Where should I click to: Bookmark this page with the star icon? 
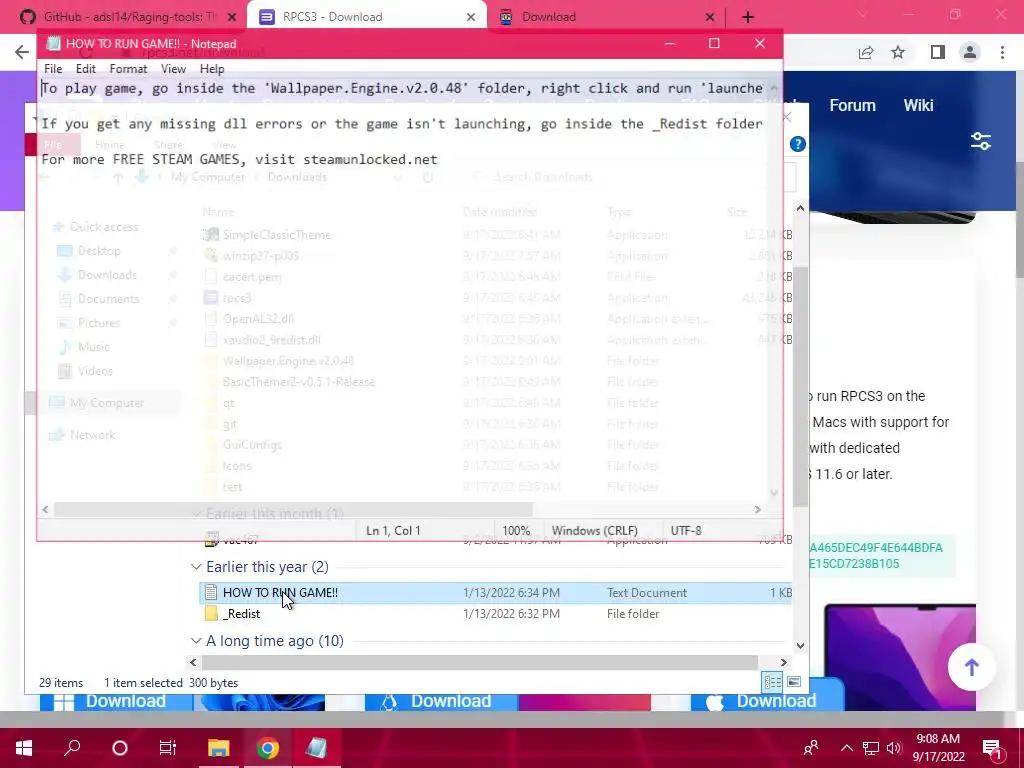pyautogui.click(x=898, y=52)
